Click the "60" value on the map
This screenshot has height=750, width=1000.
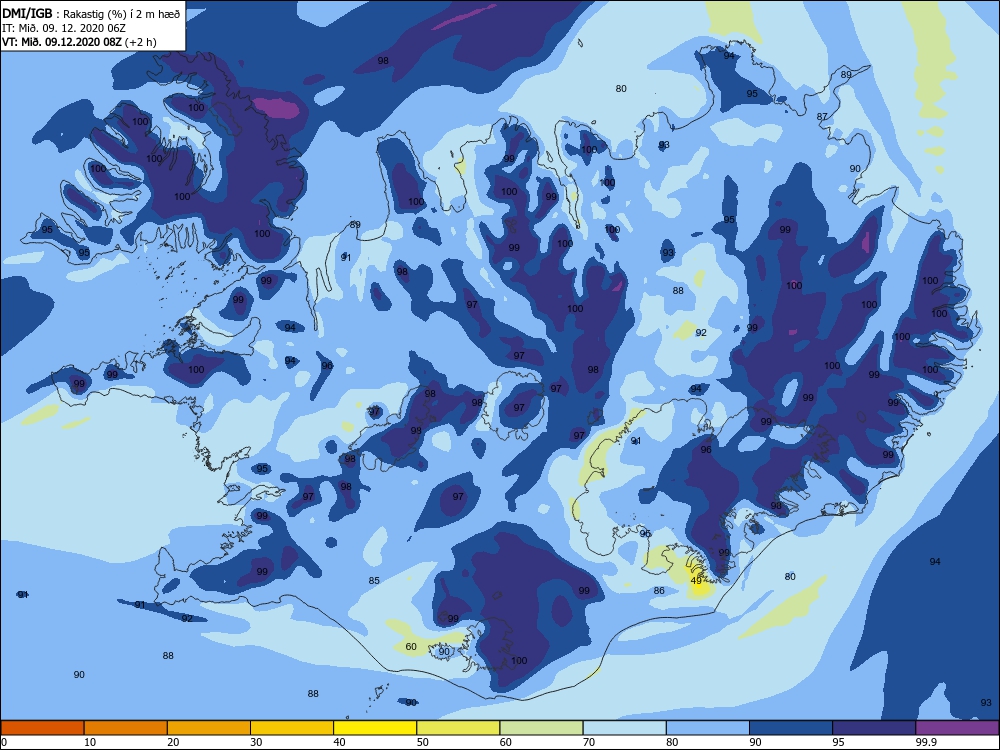411,647
